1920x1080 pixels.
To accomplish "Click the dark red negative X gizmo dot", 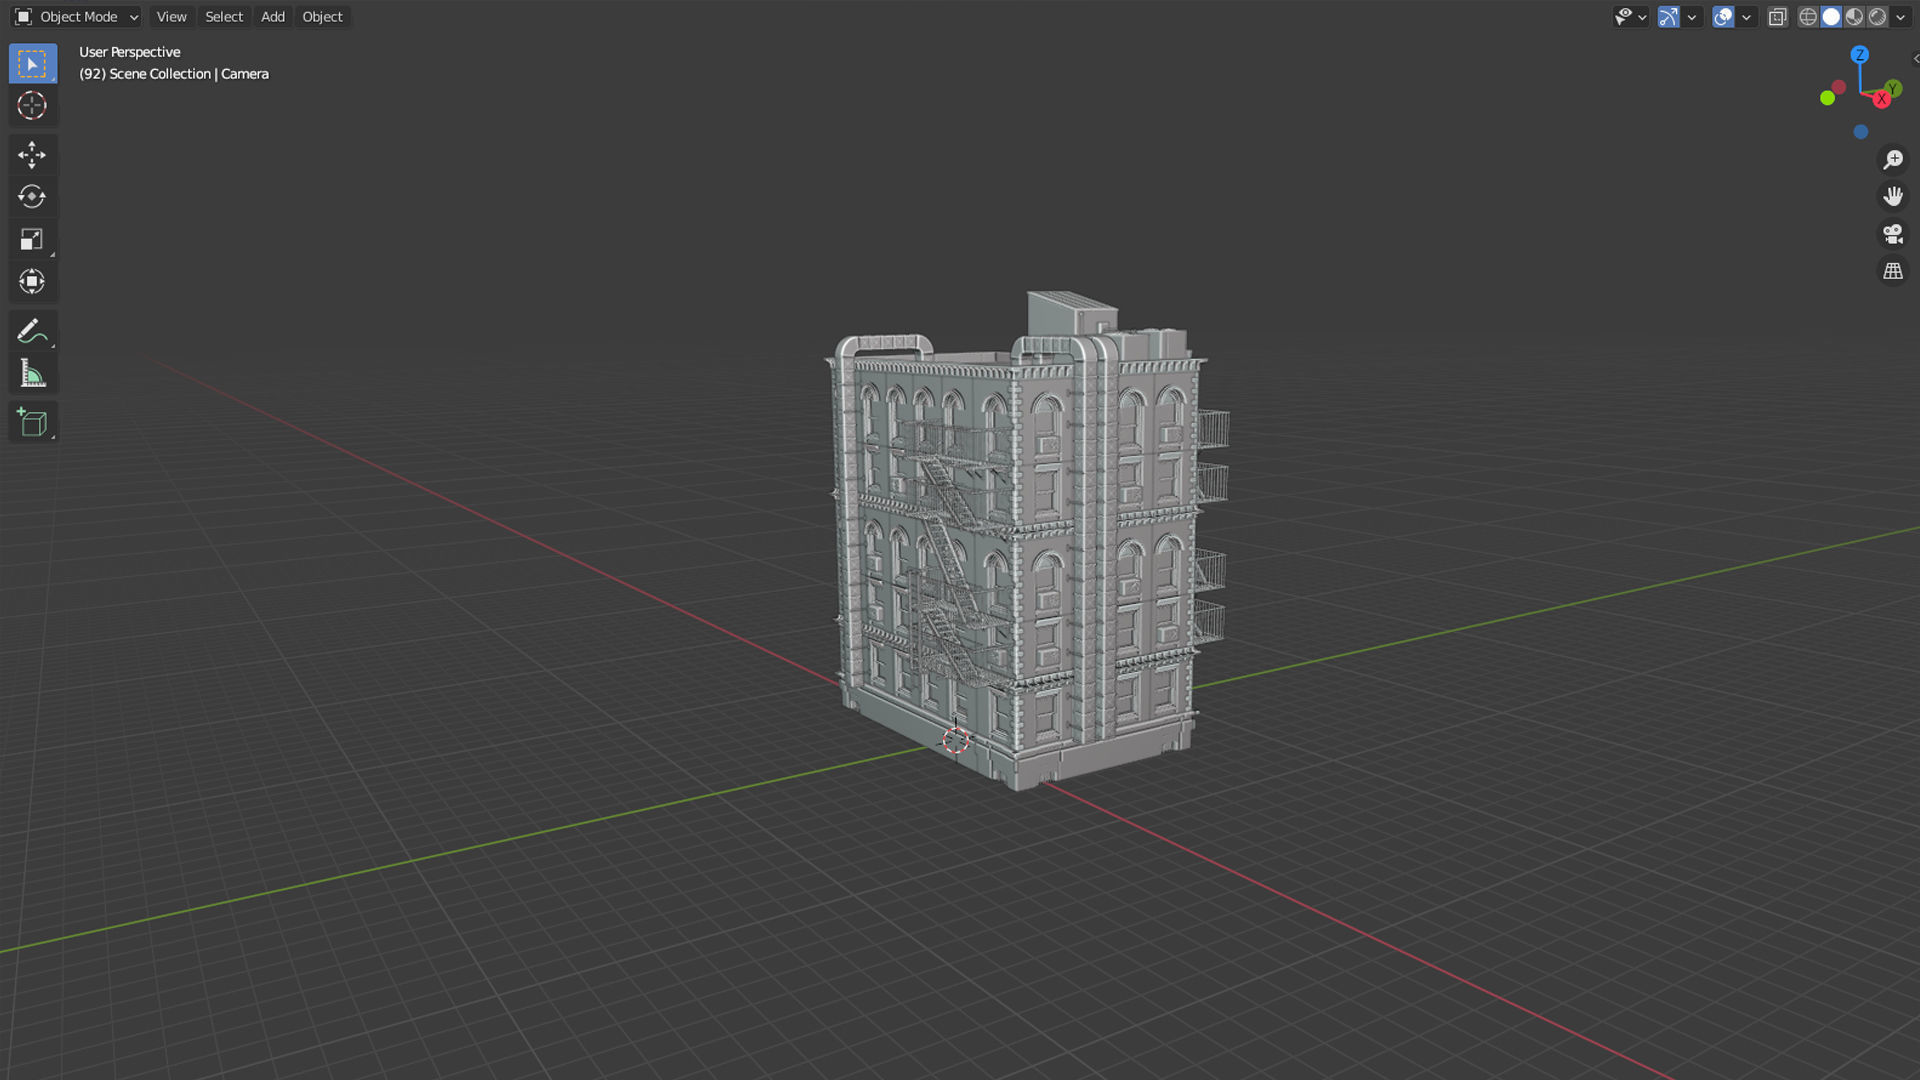I will point(1839,88).
